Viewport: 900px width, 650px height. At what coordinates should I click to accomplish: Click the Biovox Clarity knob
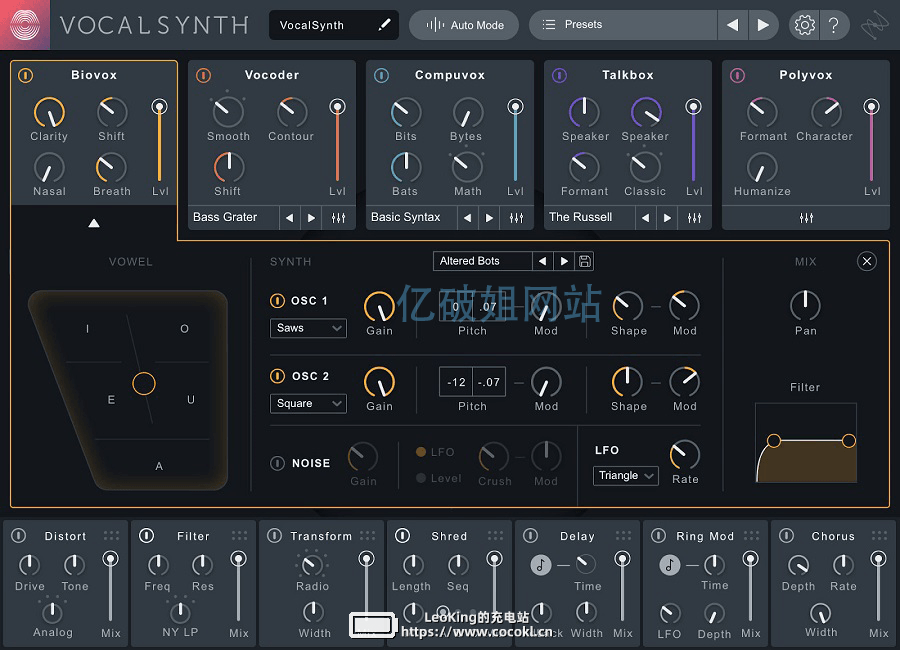point(49,113)
